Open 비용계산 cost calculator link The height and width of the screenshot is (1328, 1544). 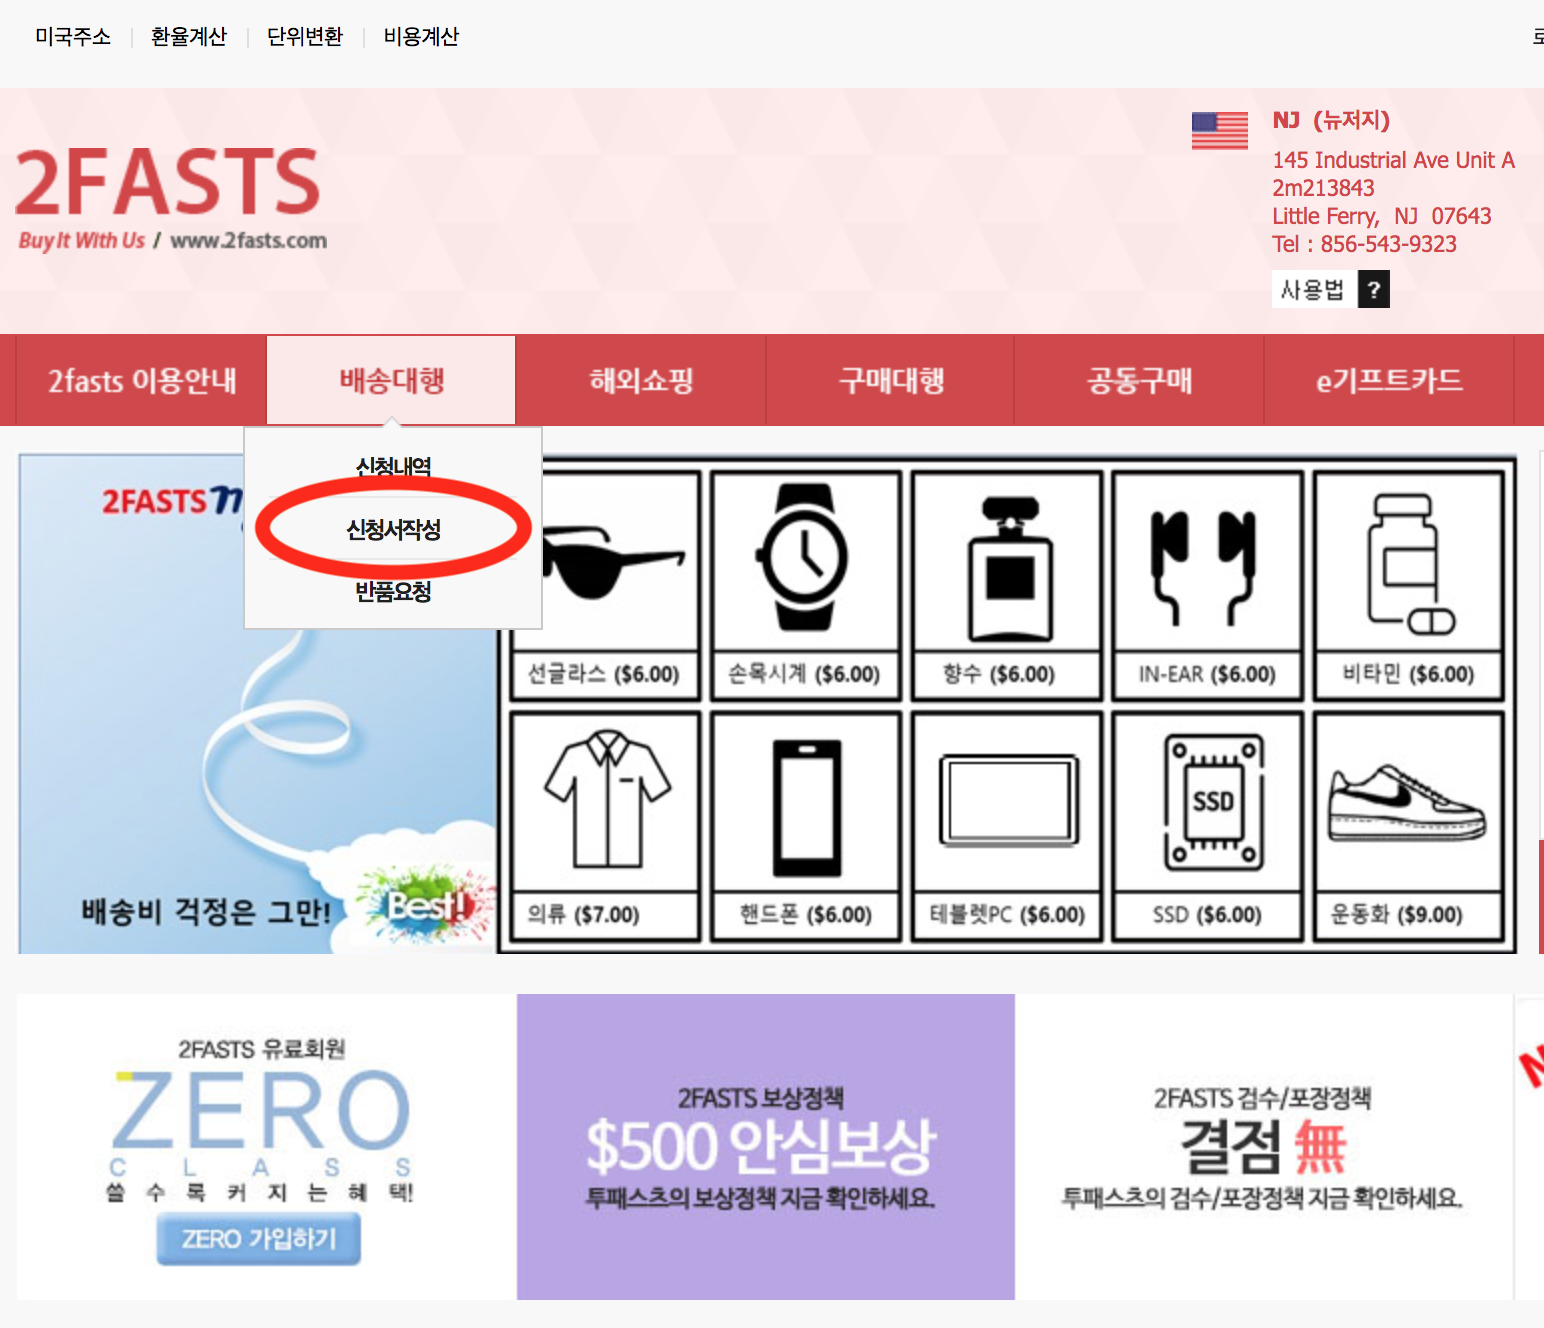[421, 37]
